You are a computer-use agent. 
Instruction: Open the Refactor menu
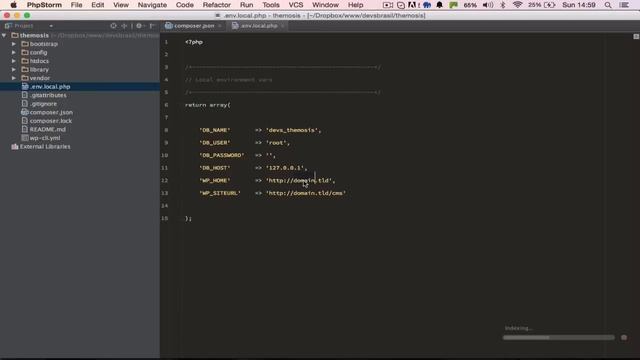click(217, 5)
